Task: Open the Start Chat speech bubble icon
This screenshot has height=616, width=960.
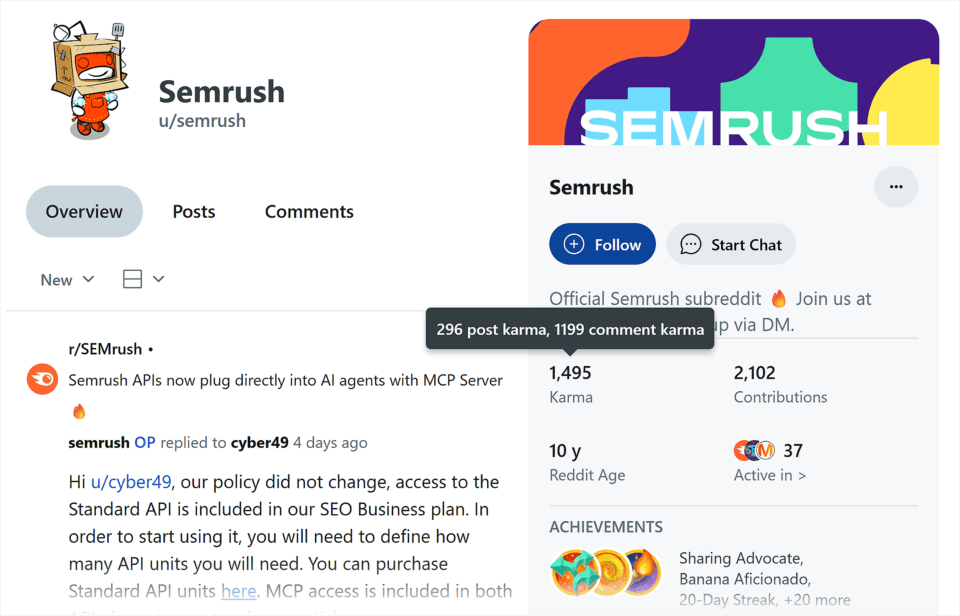Action: [x=689, y=244]
